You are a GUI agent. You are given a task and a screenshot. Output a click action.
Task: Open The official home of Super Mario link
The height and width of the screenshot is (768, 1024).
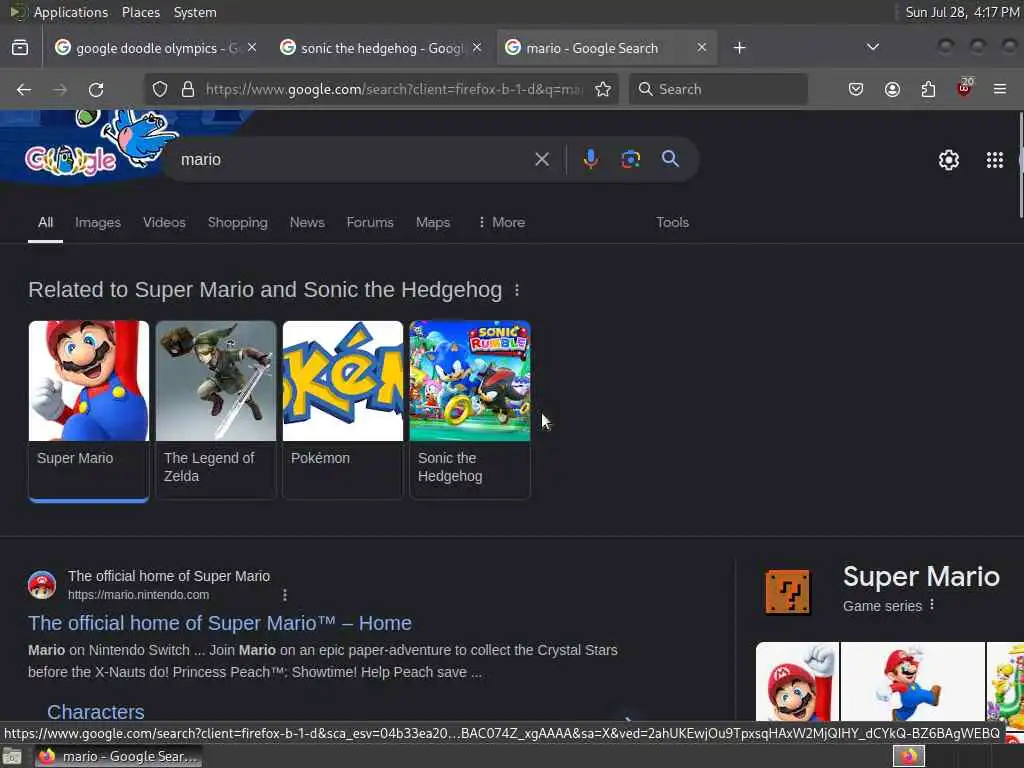[219, 623]
